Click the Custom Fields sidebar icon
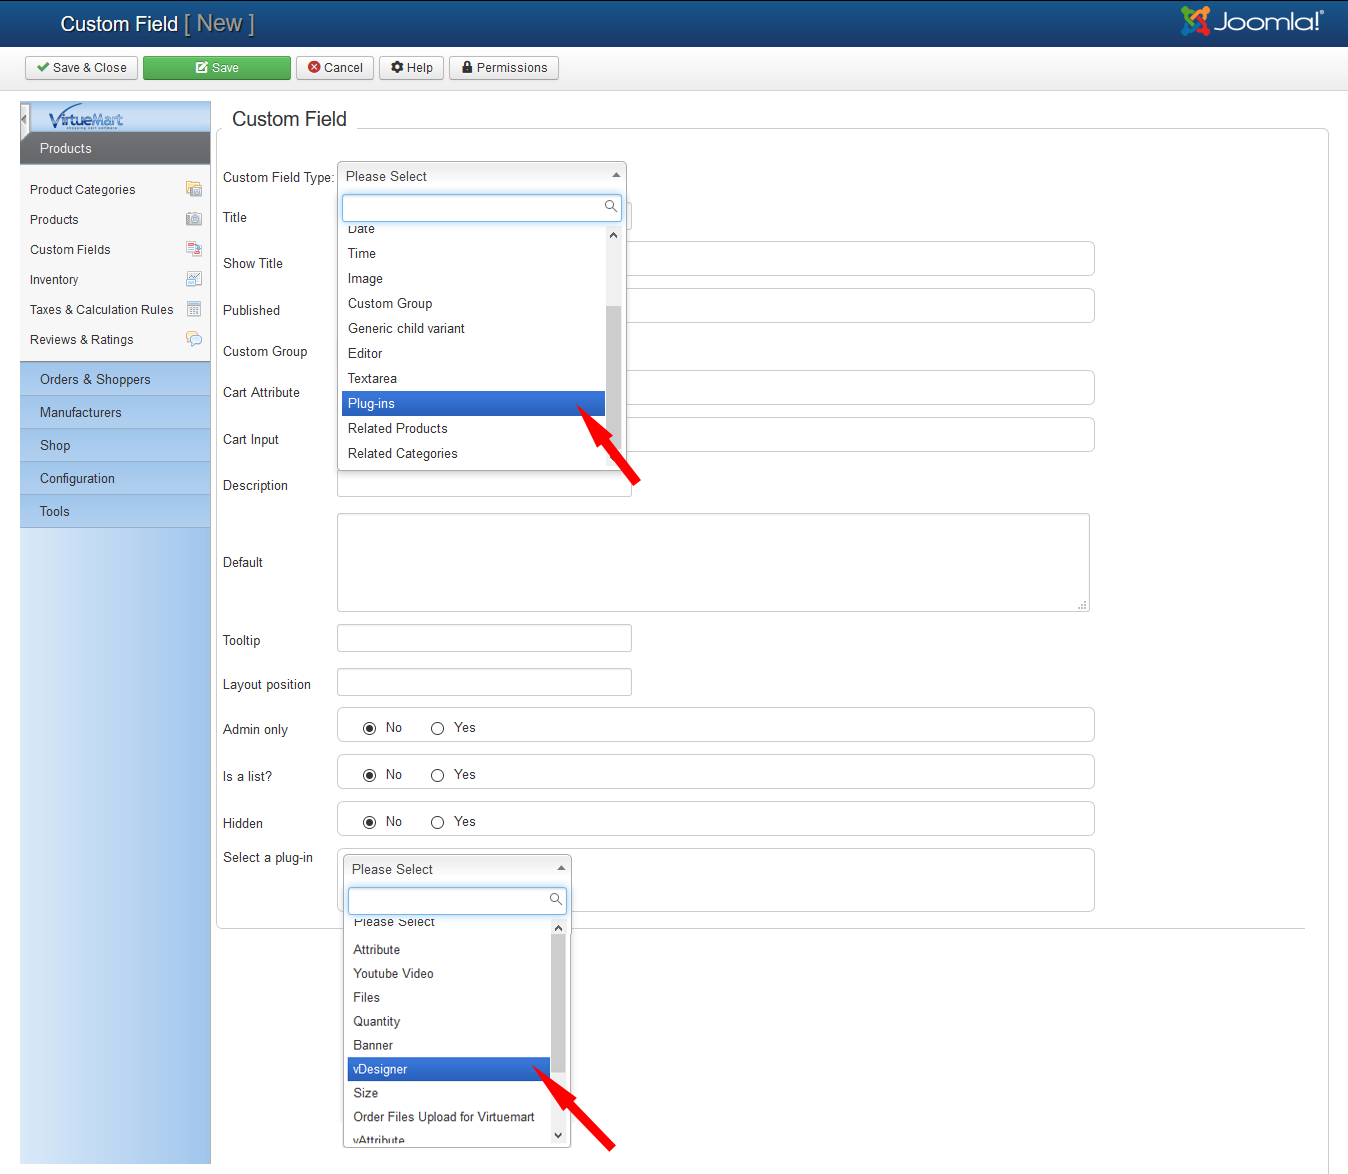The width and height of the screenshot is (1348, 1174). [194, 249]
